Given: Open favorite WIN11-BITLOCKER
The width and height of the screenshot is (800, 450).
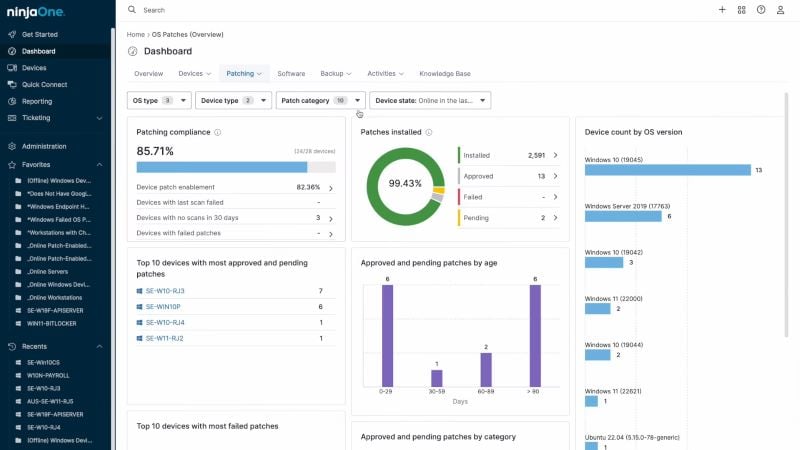Looking at the screenshot, I should [52, 323].
